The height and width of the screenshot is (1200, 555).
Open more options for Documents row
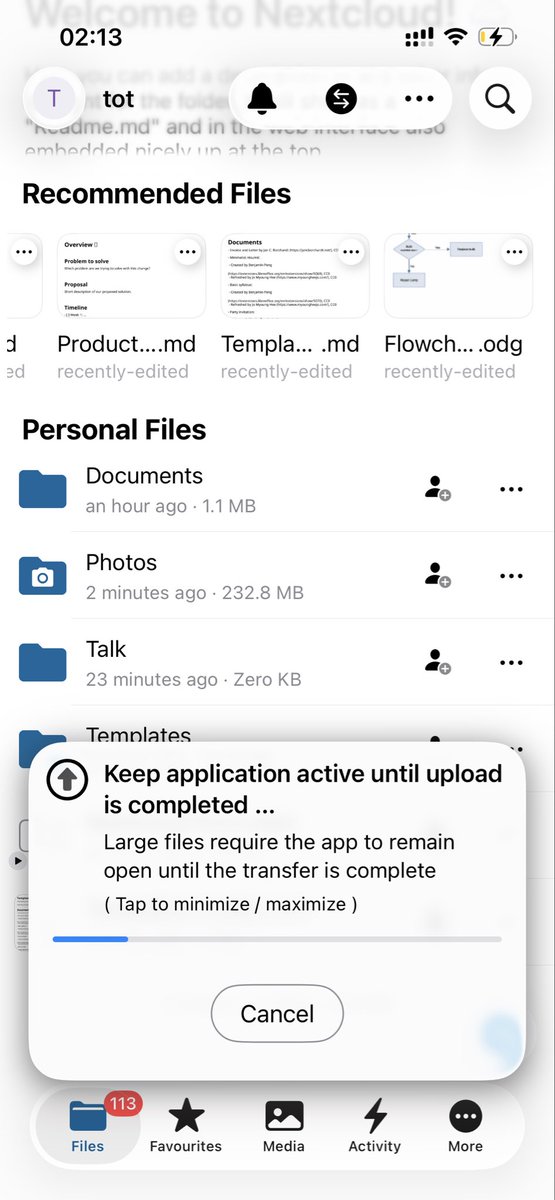[x=511, y=489]
